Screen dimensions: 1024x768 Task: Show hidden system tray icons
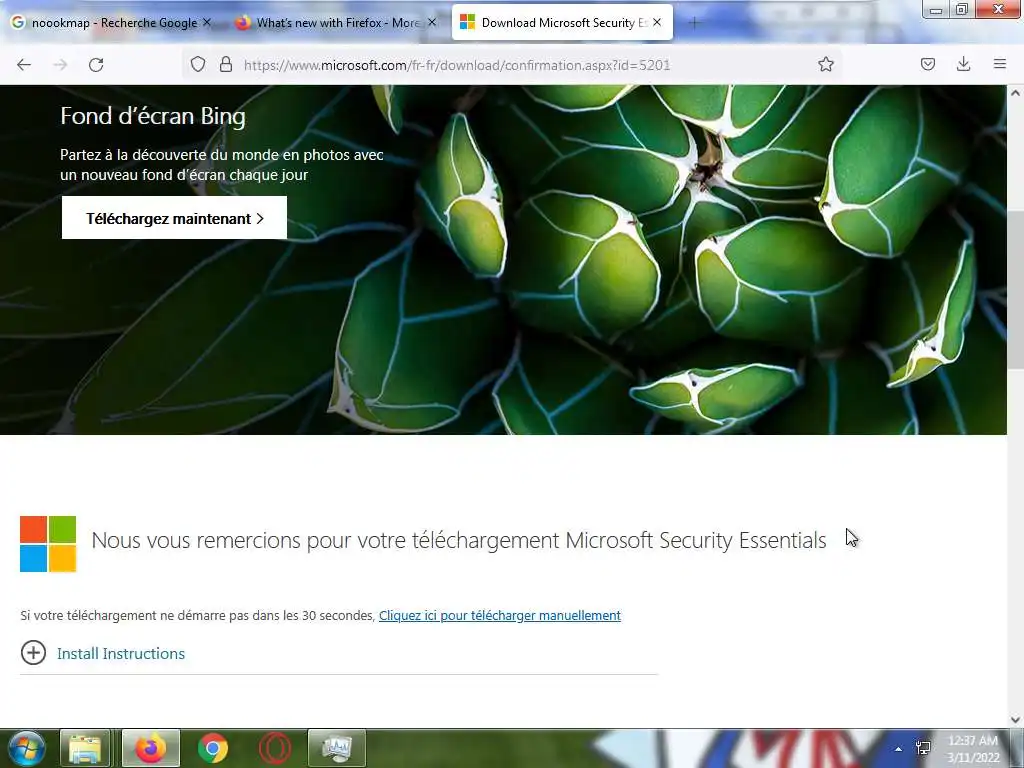pos(898,749)
